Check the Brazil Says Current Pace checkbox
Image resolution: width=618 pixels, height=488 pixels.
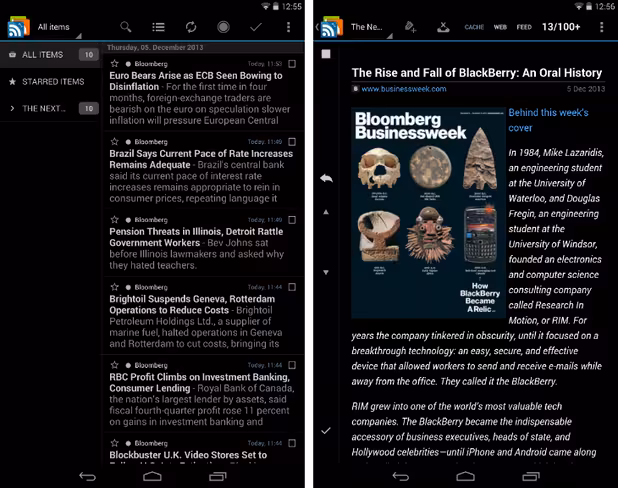point(292,142)
